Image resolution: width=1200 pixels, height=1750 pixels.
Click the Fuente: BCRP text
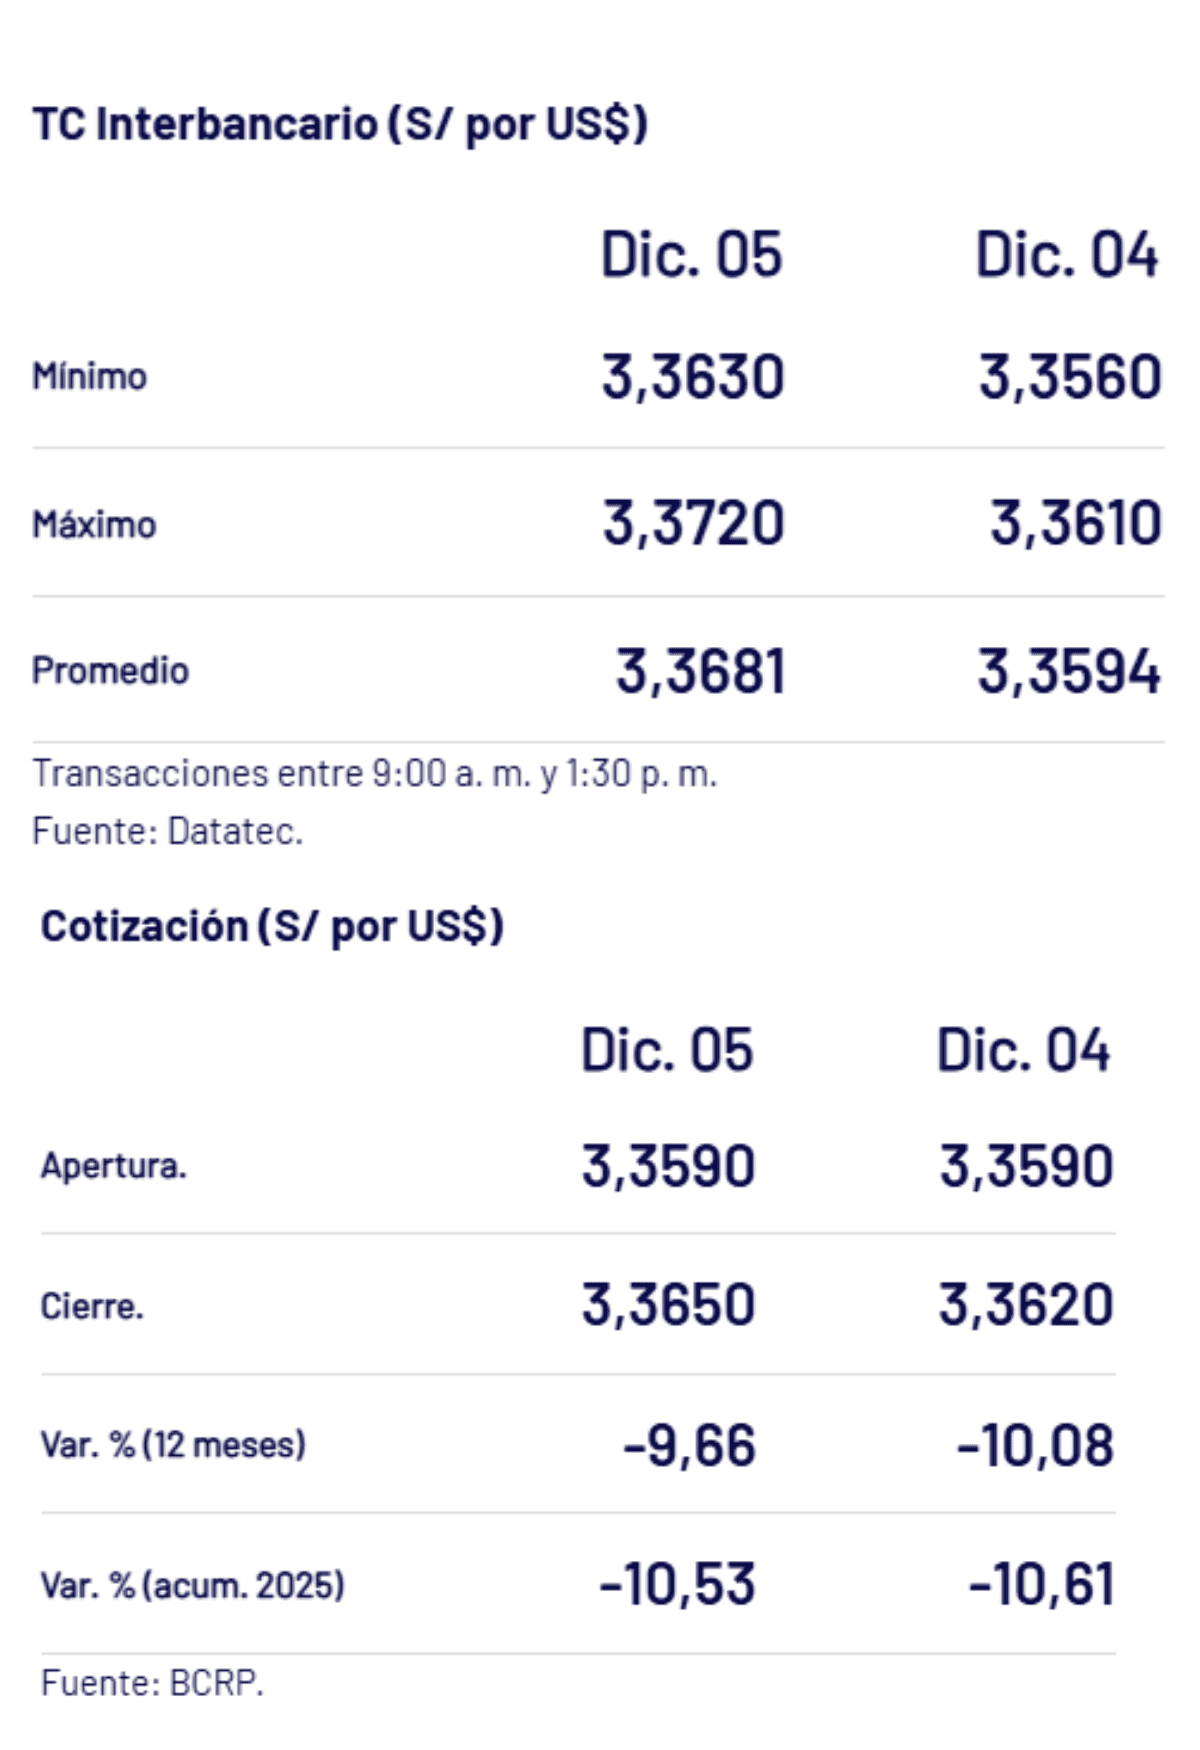pyautogui.click(x=152, y=1683)
